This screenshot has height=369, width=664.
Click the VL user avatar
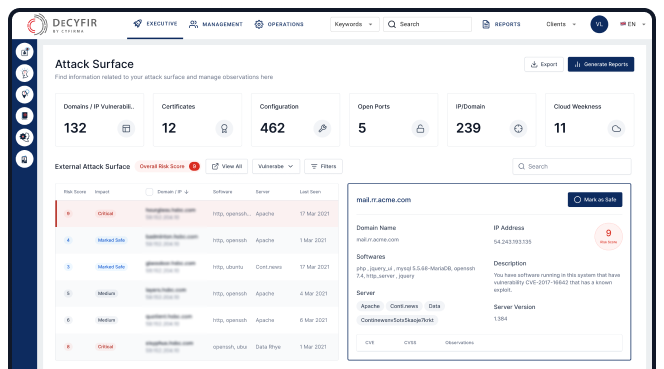[x=599, y=24]
